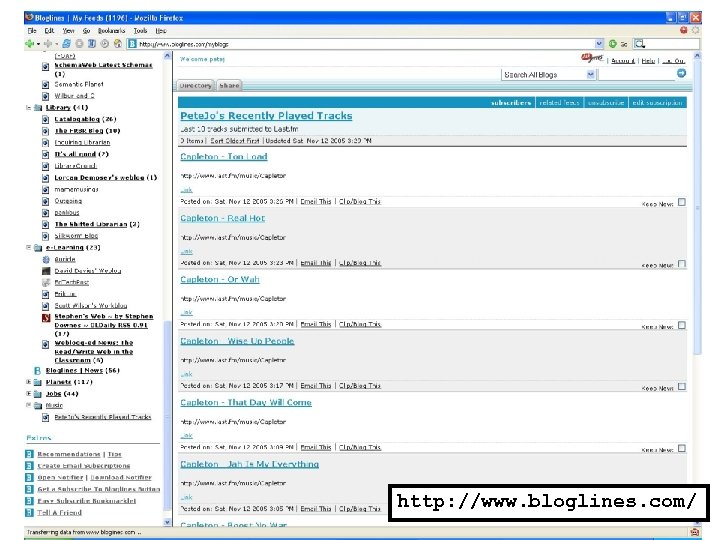Viewport: 720px width, 540px height.
Task: Click the e-Learning folder icon
Action: 38,248
